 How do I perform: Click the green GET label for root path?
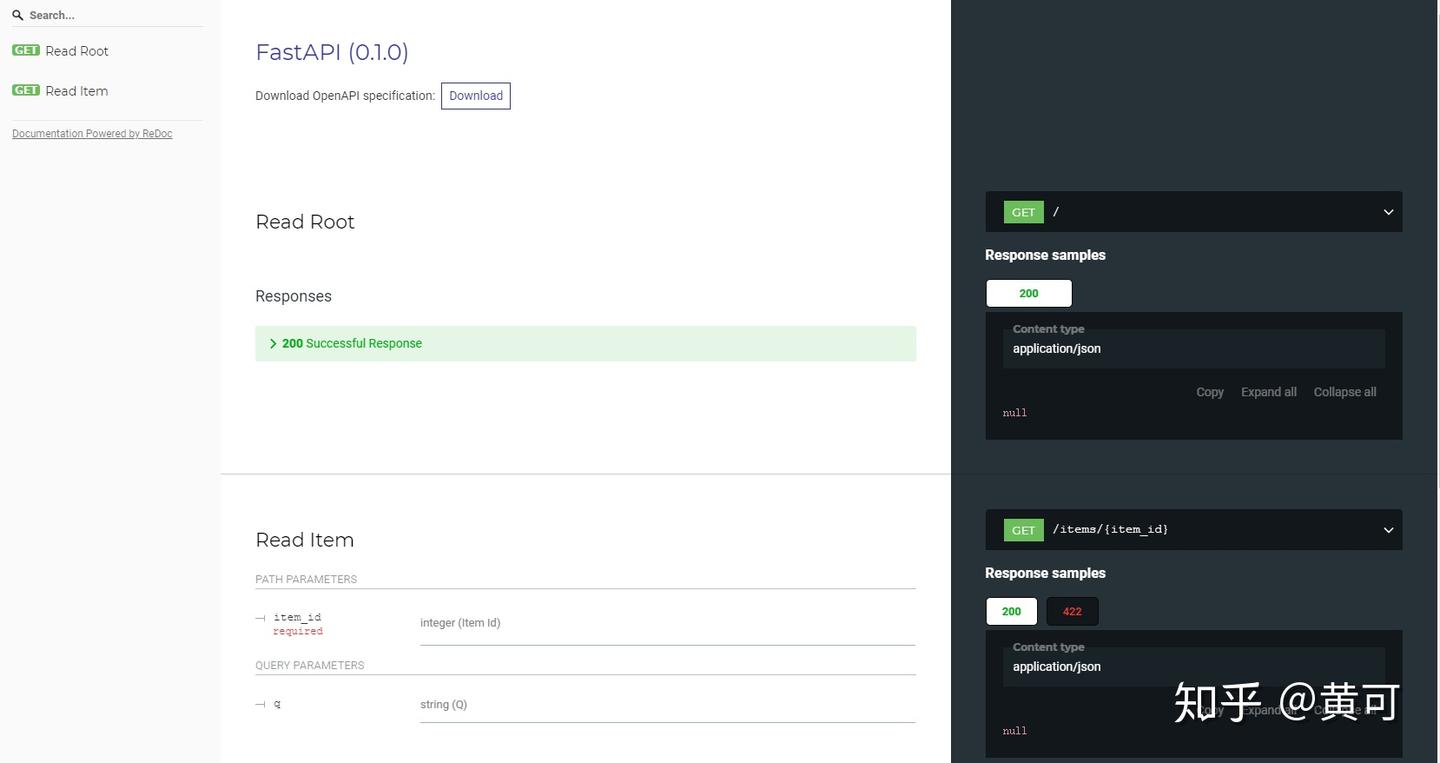tap(1023, 212)
